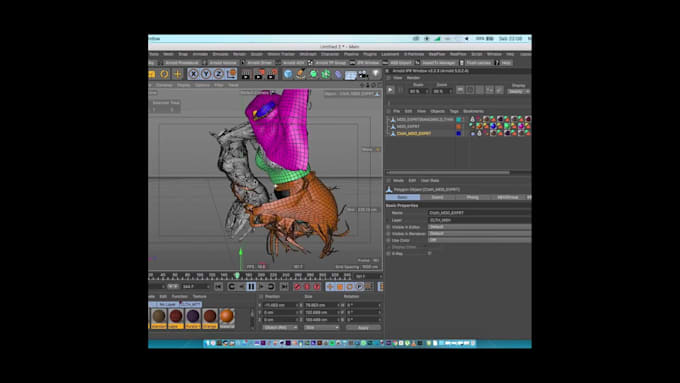Open the Scale percentage dropdown in IPR window
The width and height of the screenshot is (680, 383).
pos(419,91)
